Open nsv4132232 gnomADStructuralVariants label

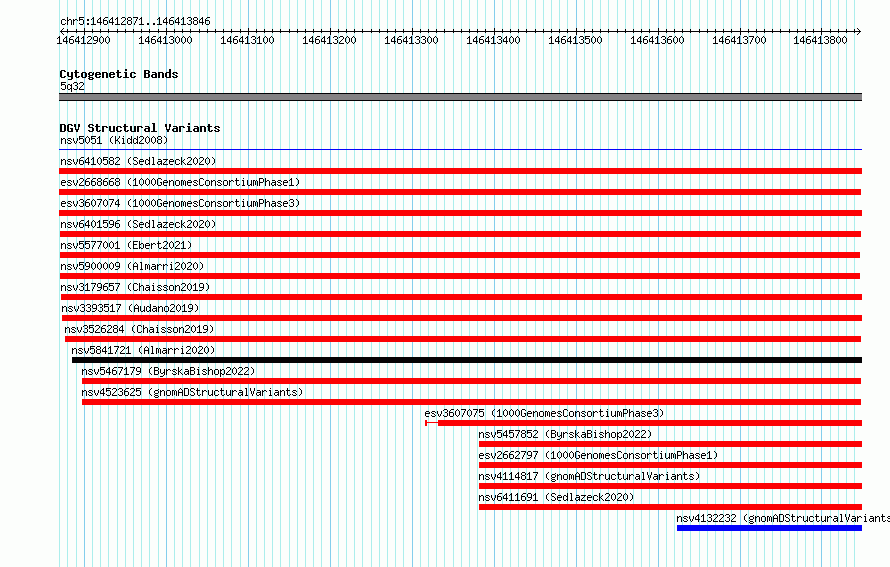[x=783, y=518]
